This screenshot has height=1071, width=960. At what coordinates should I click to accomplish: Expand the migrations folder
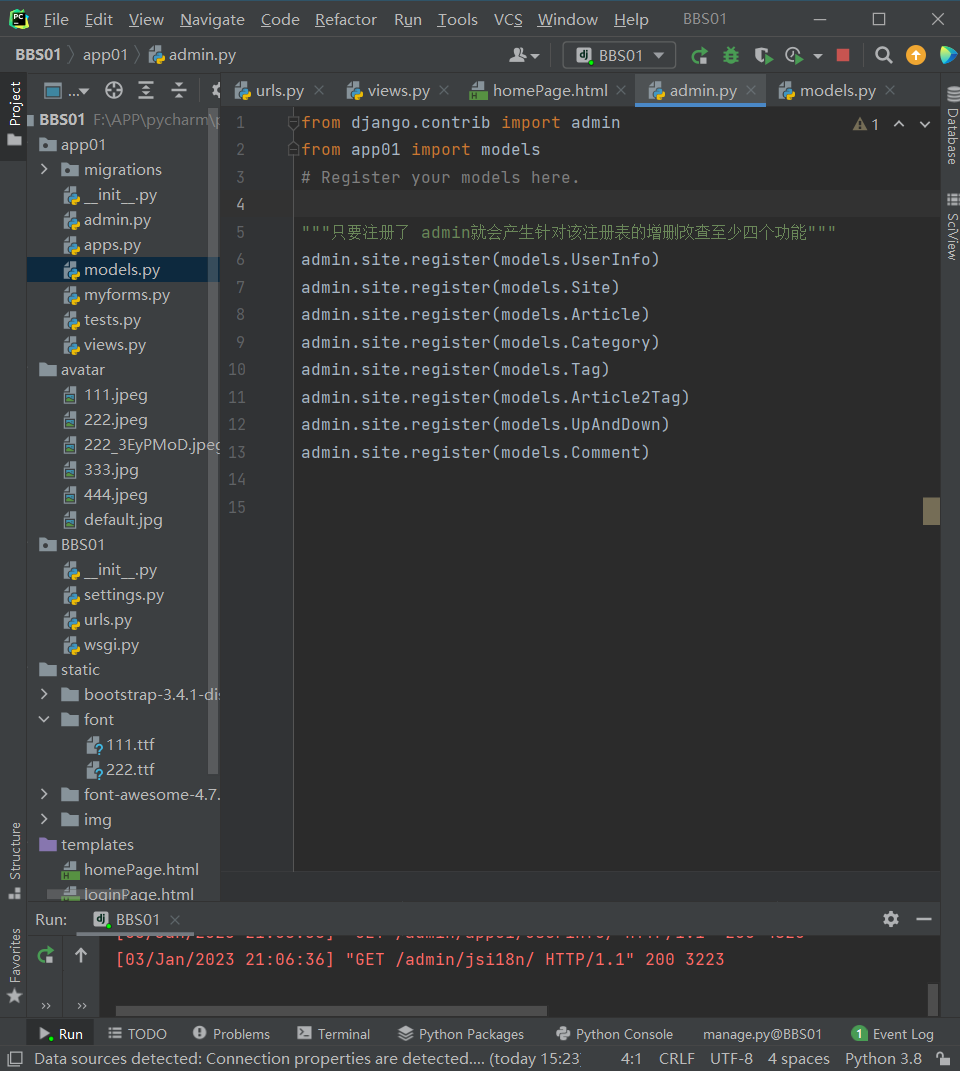coord(44,170)
